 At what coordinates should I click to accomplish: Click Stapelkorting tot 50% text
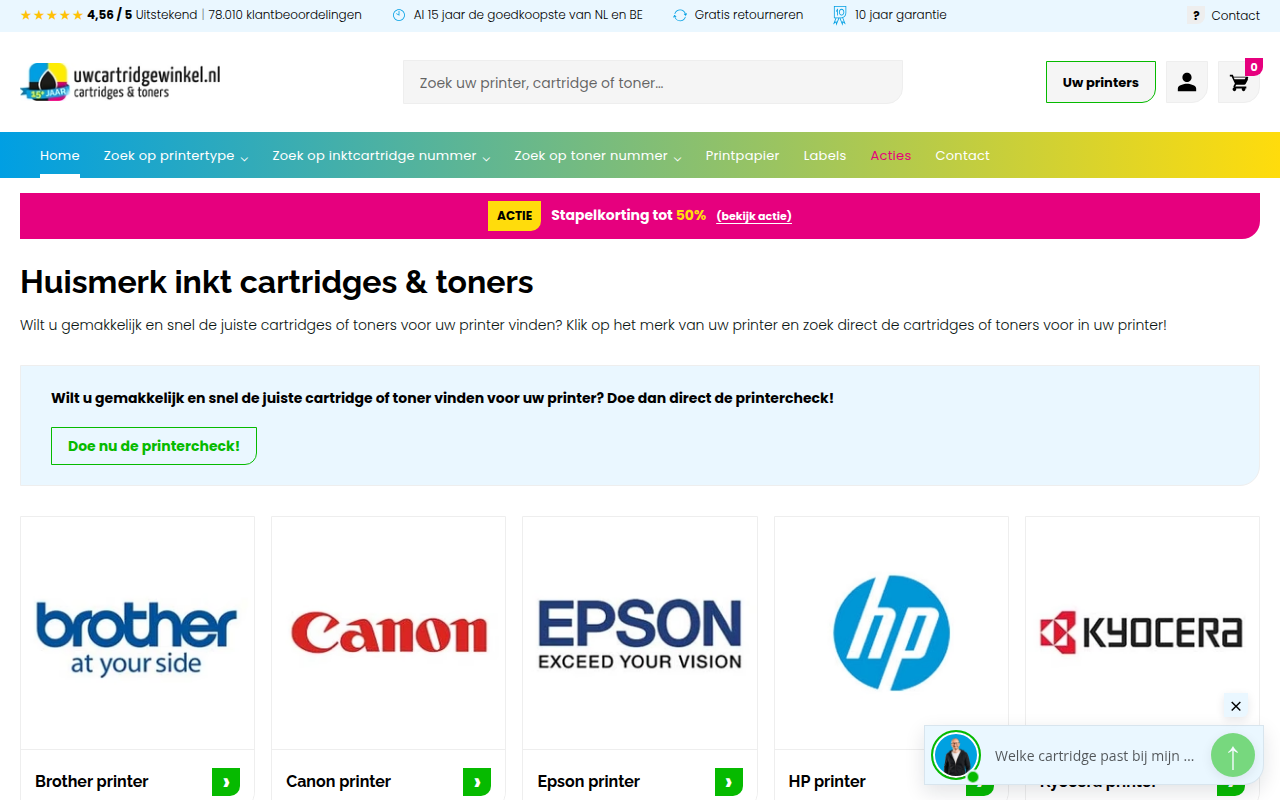628,215
